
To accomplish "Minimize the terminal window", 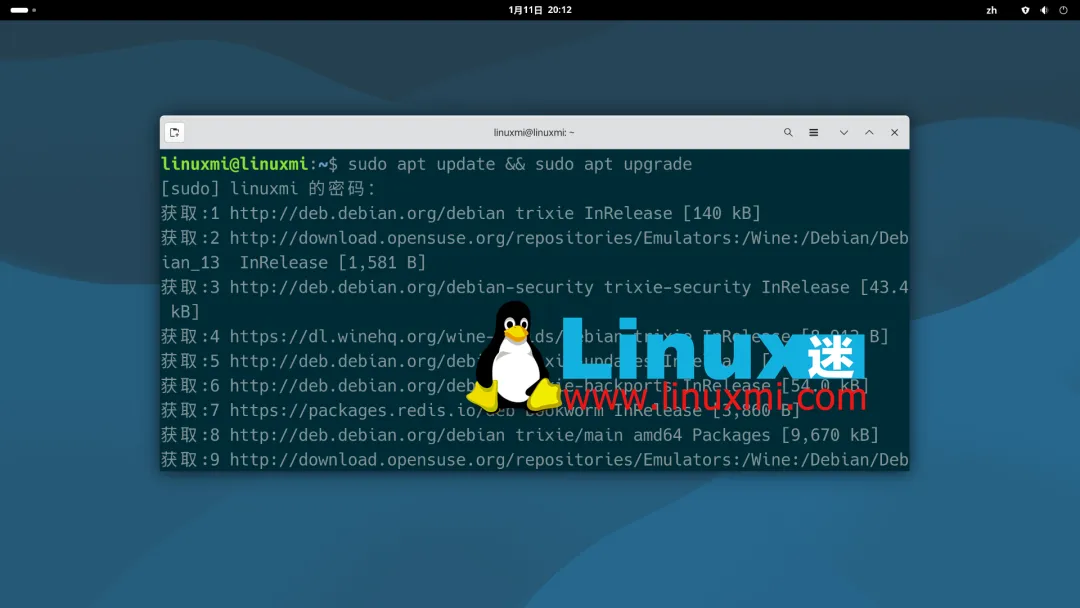I will [x=844, y=132].
